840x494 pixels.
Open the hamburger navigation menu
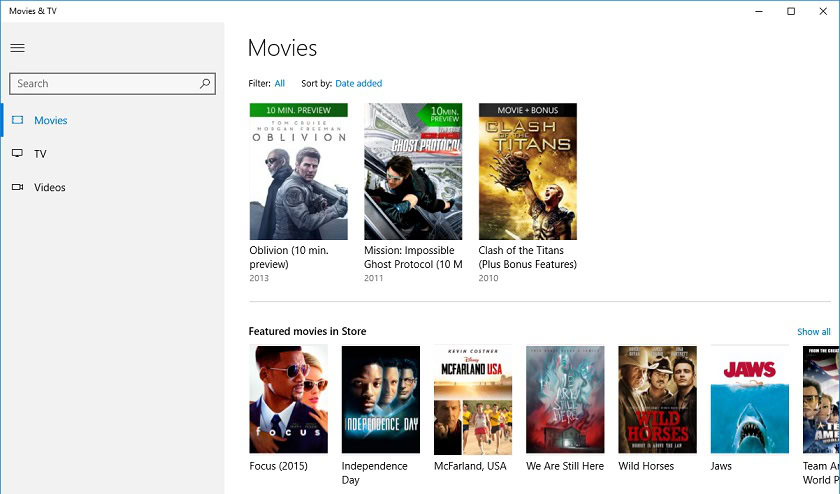pyautogui.click(x=17, y=48)
